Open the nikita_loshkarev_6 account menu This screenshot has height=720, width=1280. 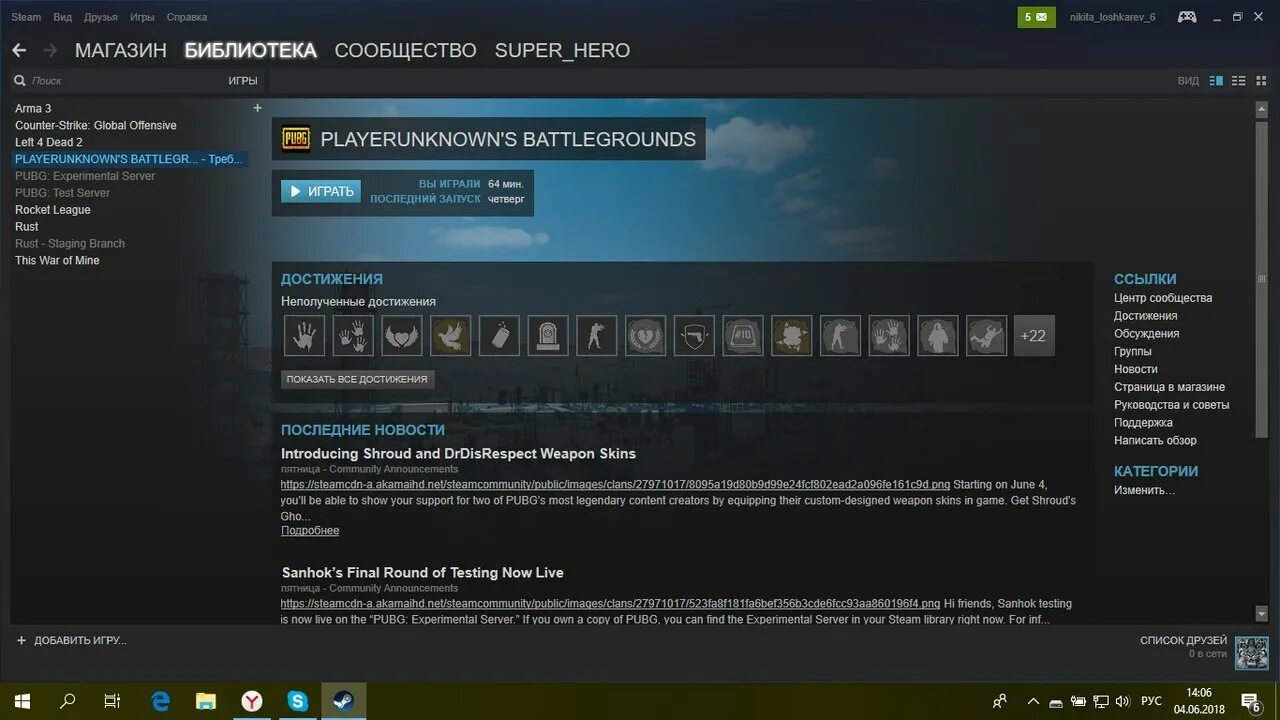[x=1112, y=17]
